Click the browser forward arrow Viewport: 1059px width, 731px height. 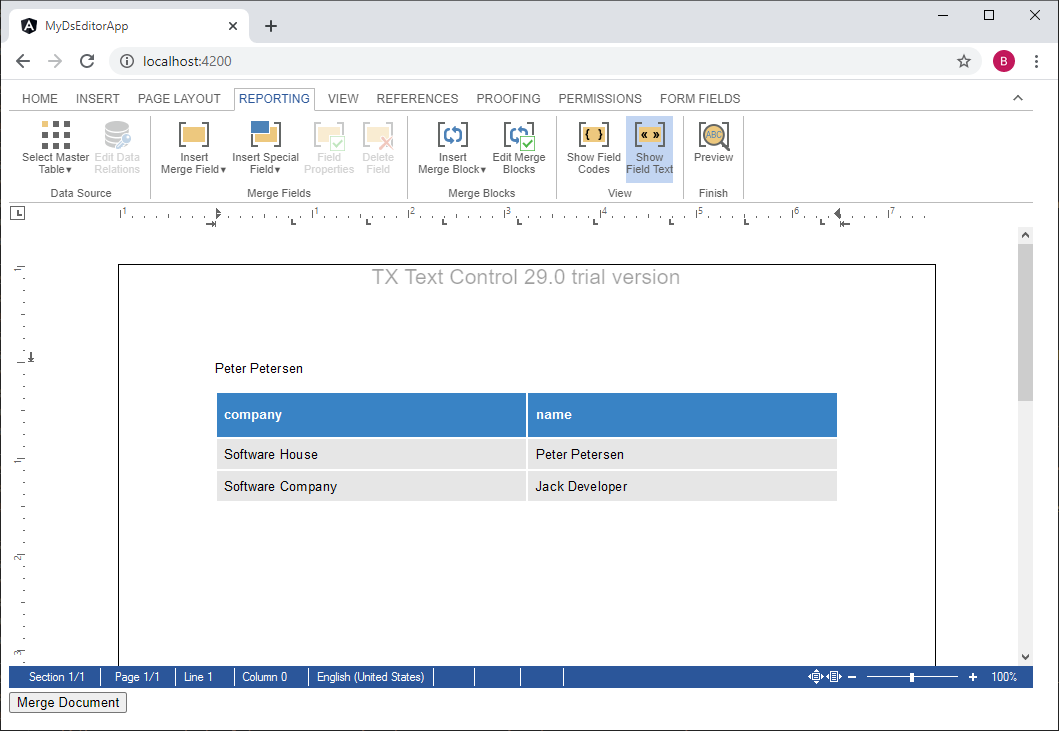pos(55,61)
